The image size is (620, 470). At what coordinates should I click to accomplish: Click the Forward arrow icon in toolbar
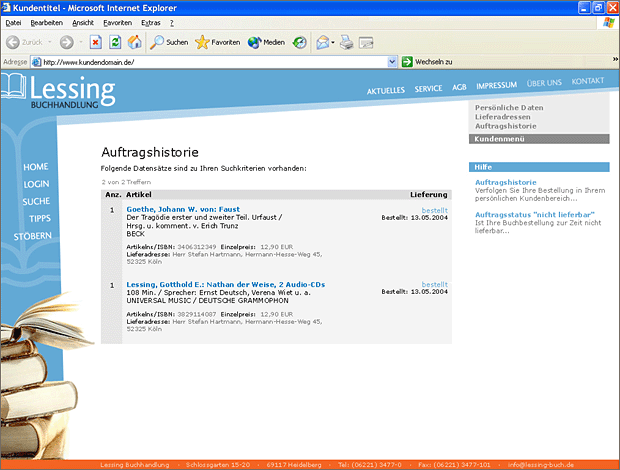pyautogui.click(x=66, y=42)
